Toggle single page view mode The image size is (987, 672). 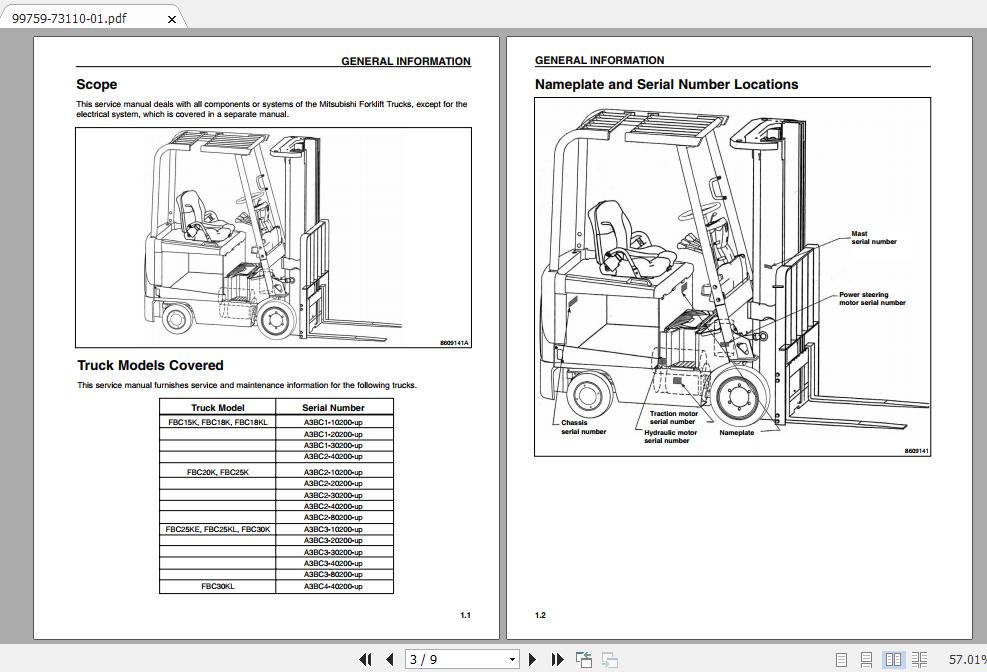coord(840,658)
